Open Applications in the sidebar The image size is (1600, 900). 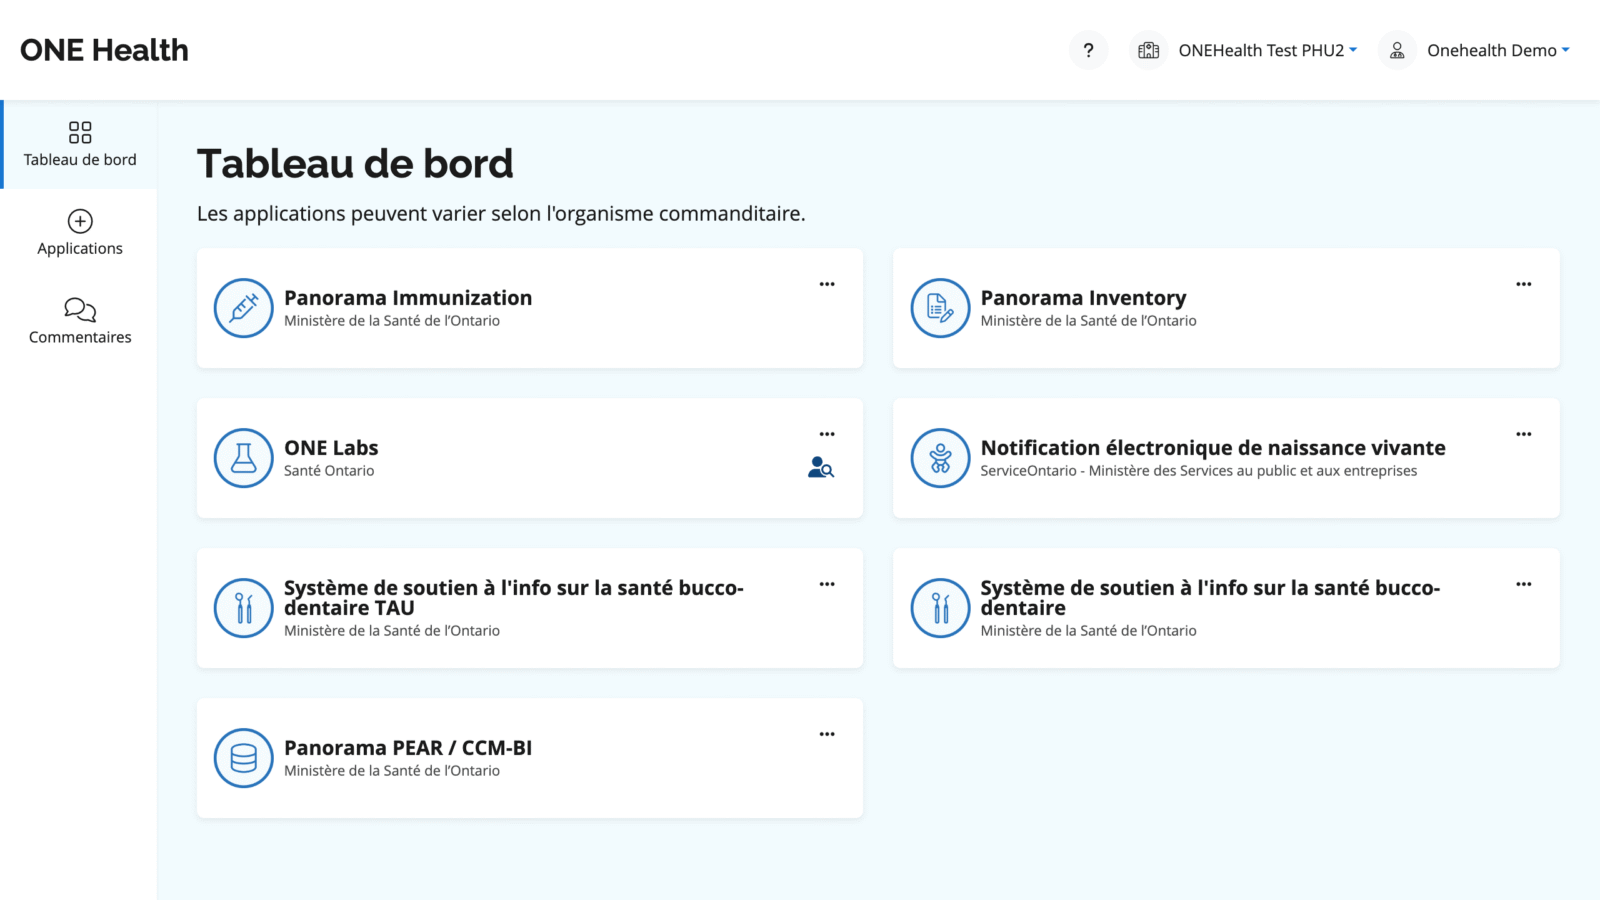point(80,233)
